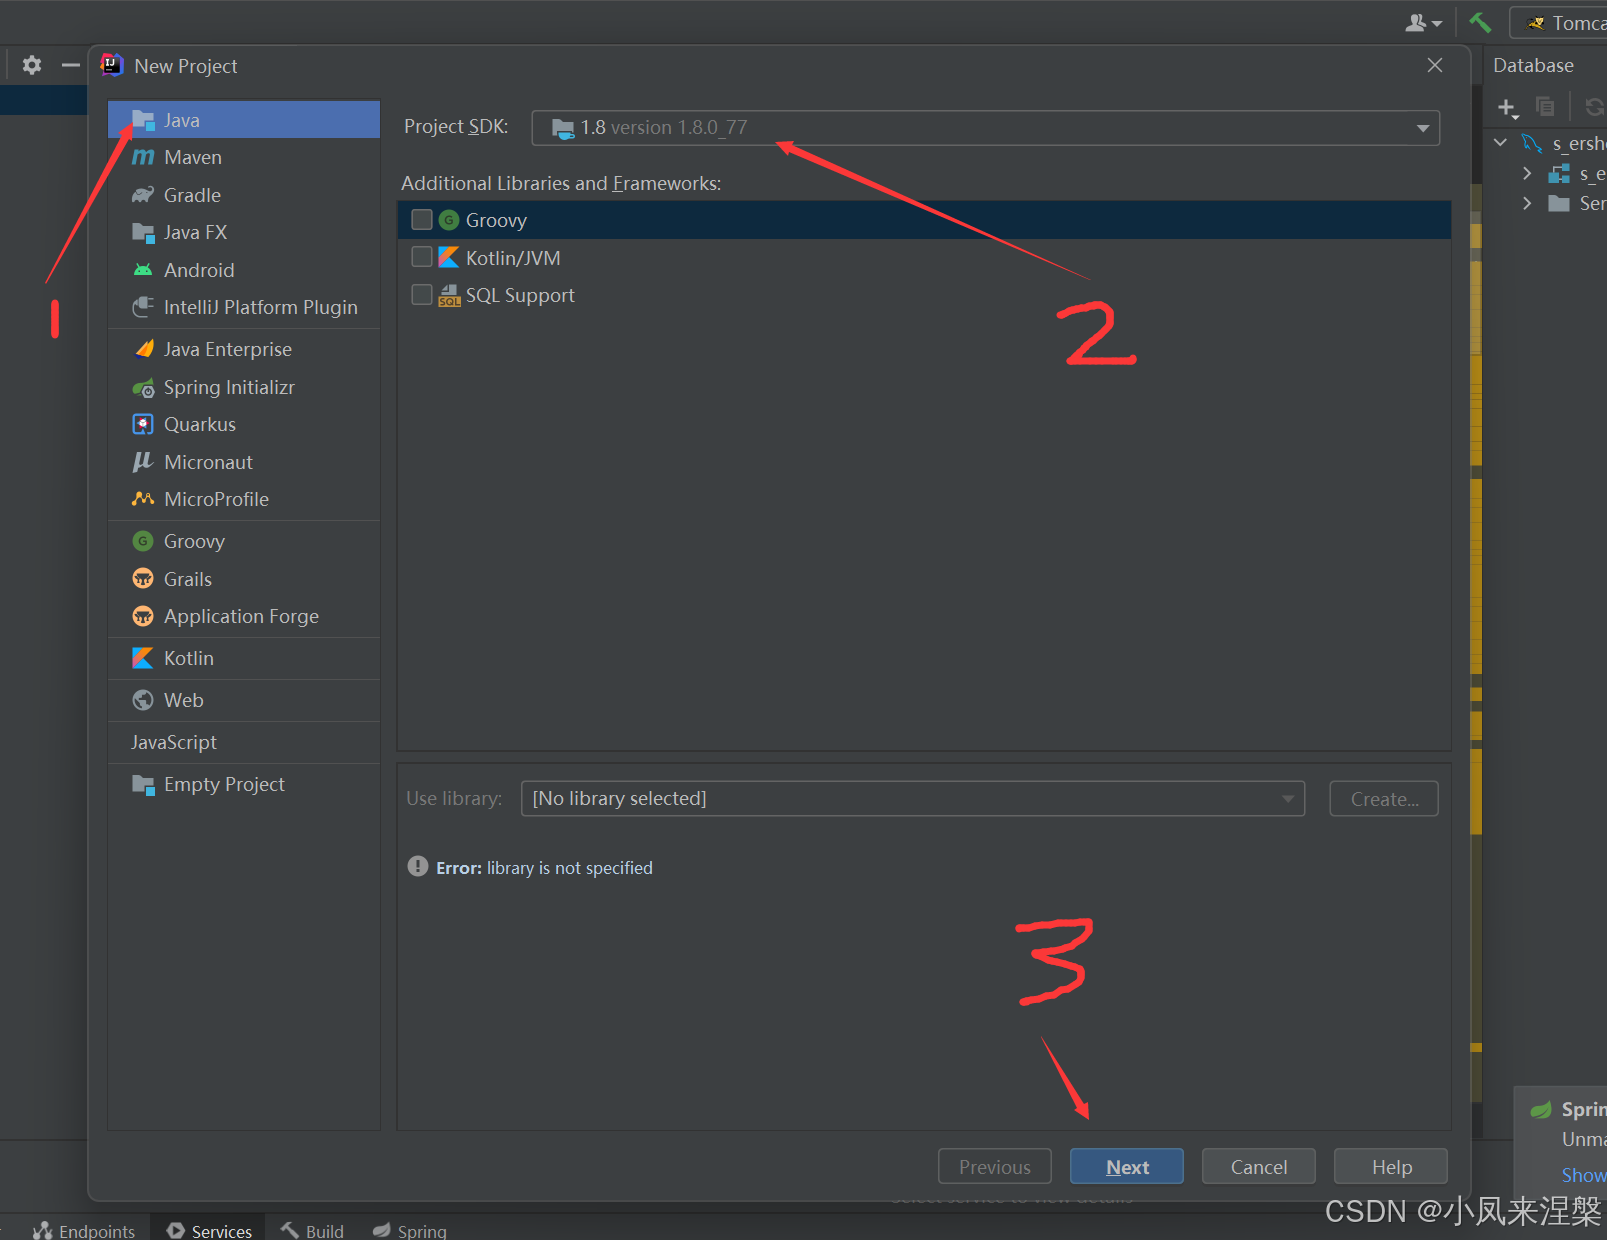Choose the Empty Project option

(243, 784)
